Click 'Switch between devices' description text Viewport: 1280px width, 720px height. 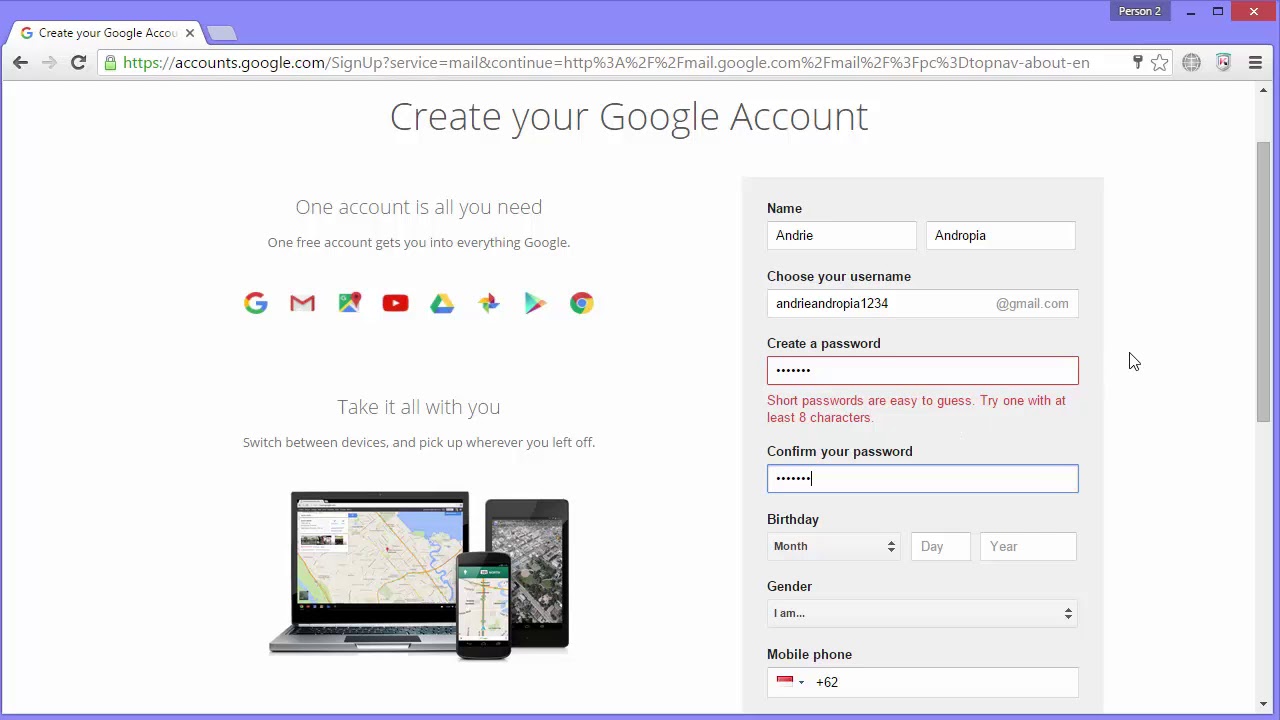click(419, 442)
